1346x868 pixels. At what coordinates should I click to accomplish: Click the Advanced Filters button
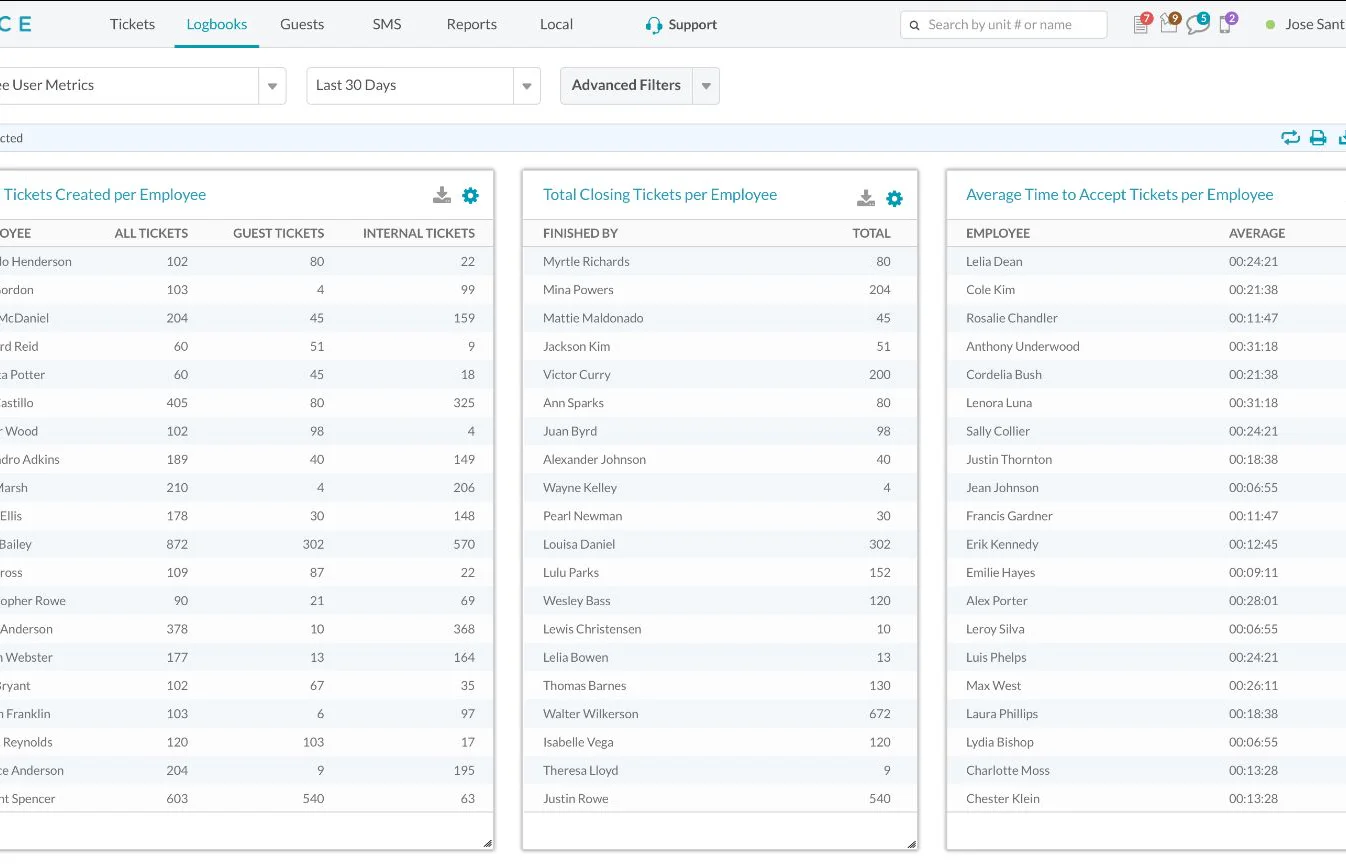click(626, 86)
